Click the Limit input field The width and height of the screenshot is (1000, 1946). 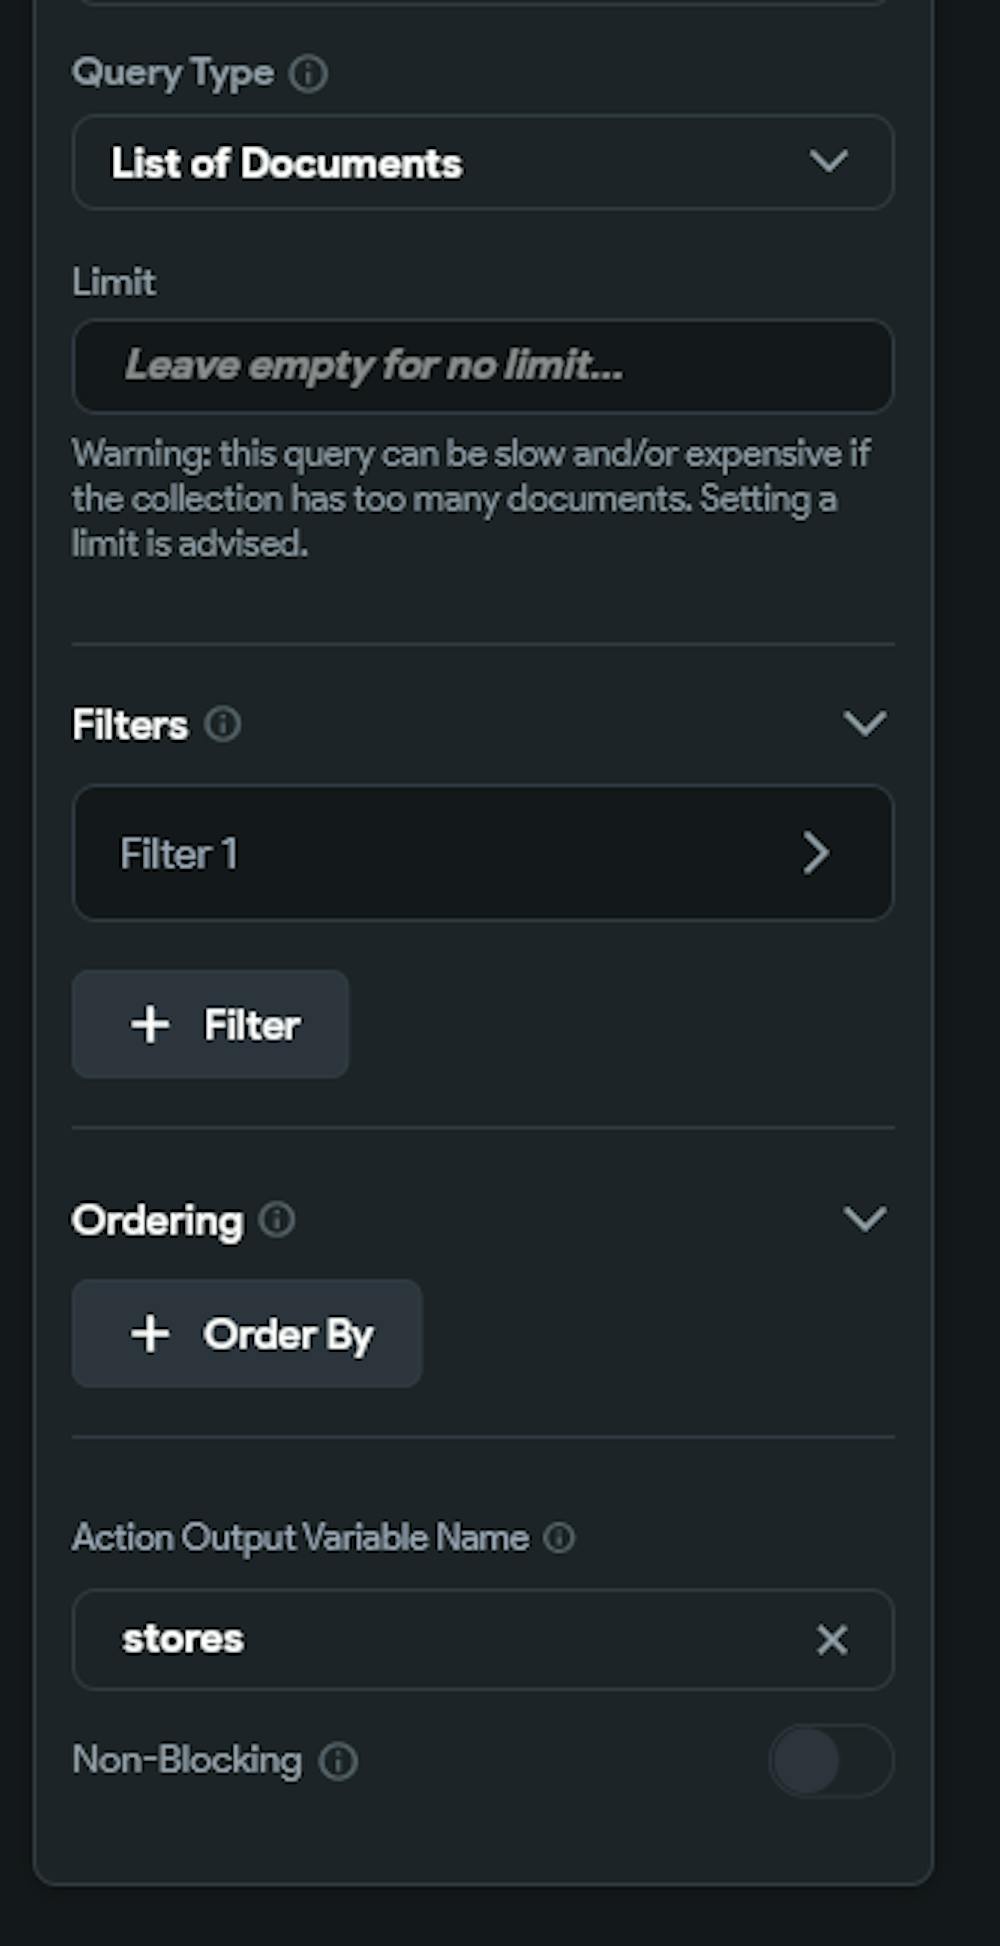click(x=482, y=366)
